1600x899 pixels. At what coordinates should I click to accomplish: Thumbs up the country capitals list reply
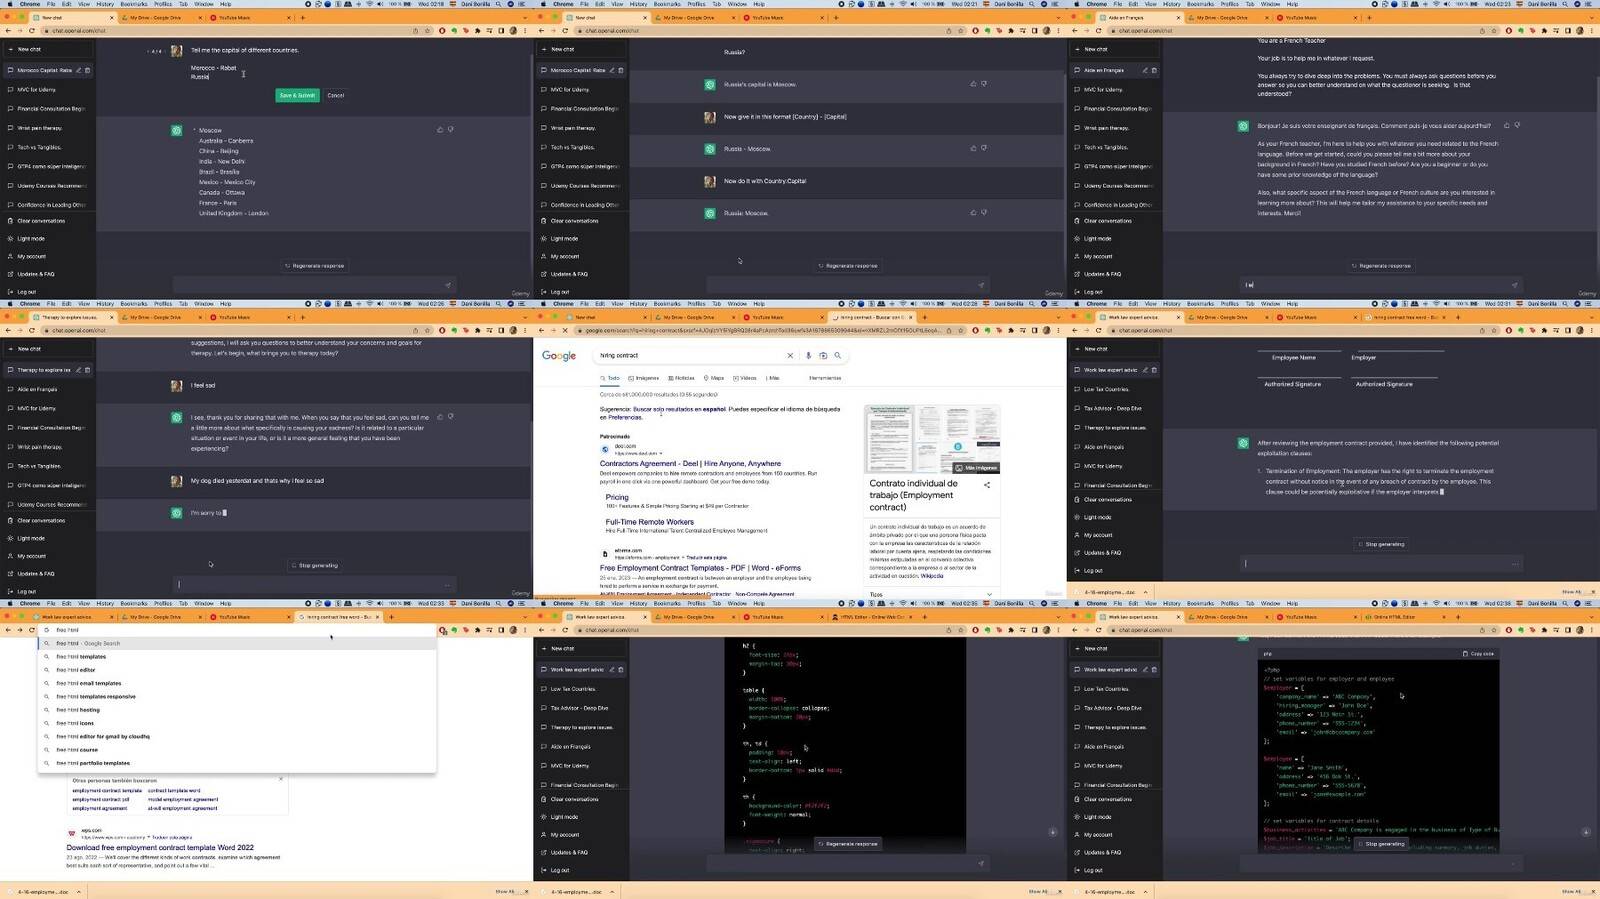tap(440, 130)
